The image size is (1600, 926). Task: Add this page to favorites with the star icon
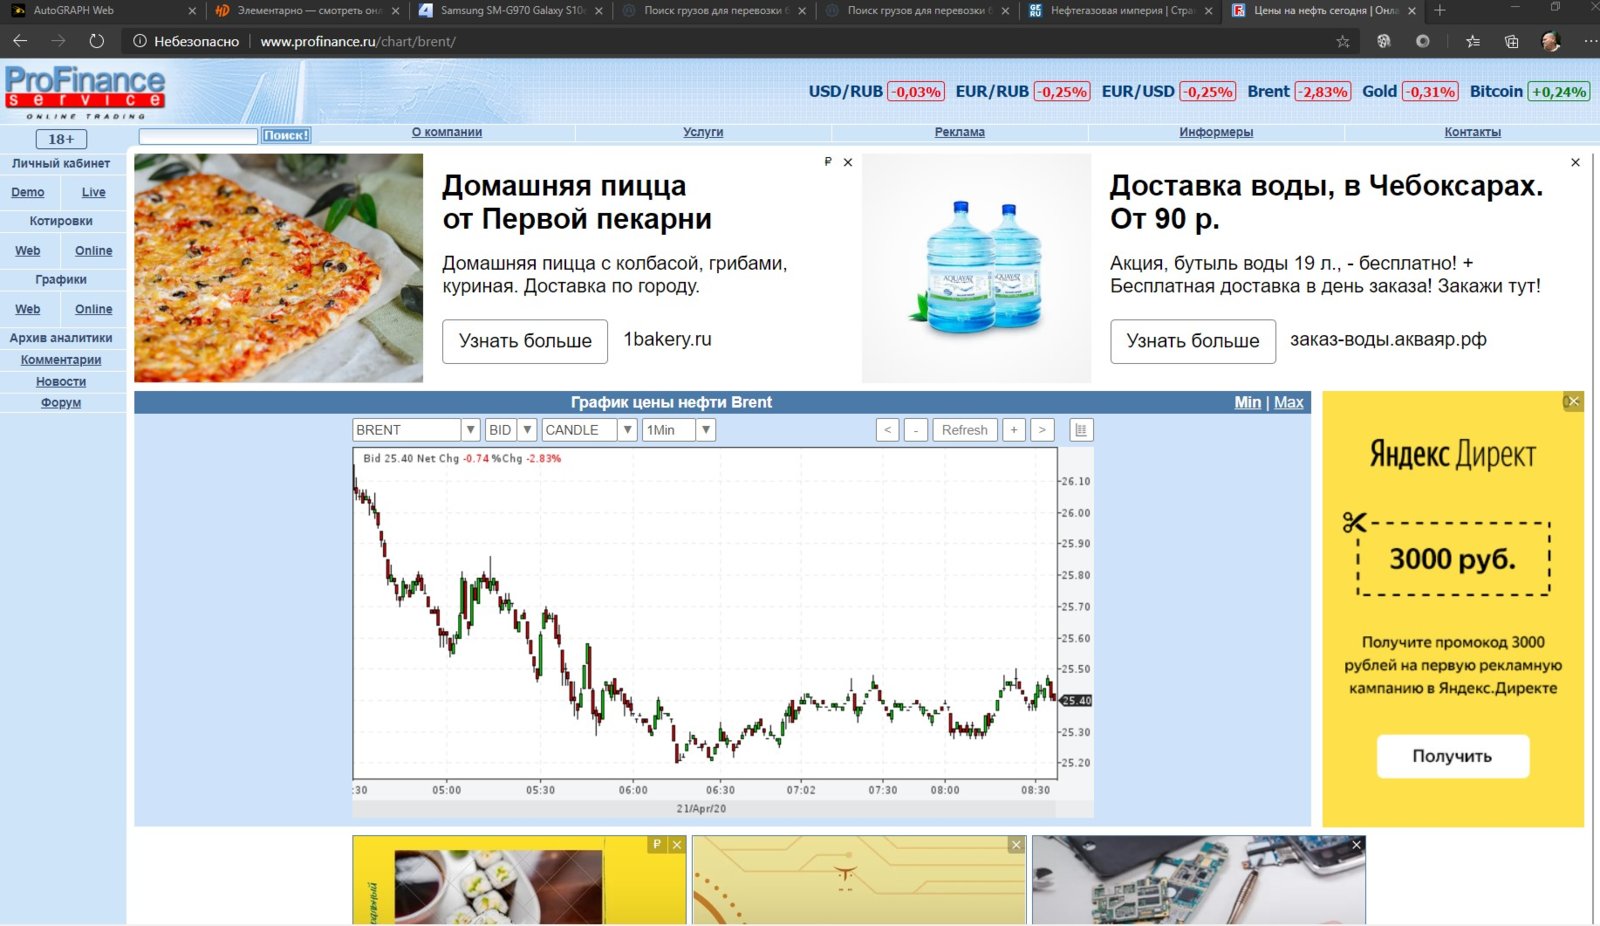click(x=1343, y=41)
